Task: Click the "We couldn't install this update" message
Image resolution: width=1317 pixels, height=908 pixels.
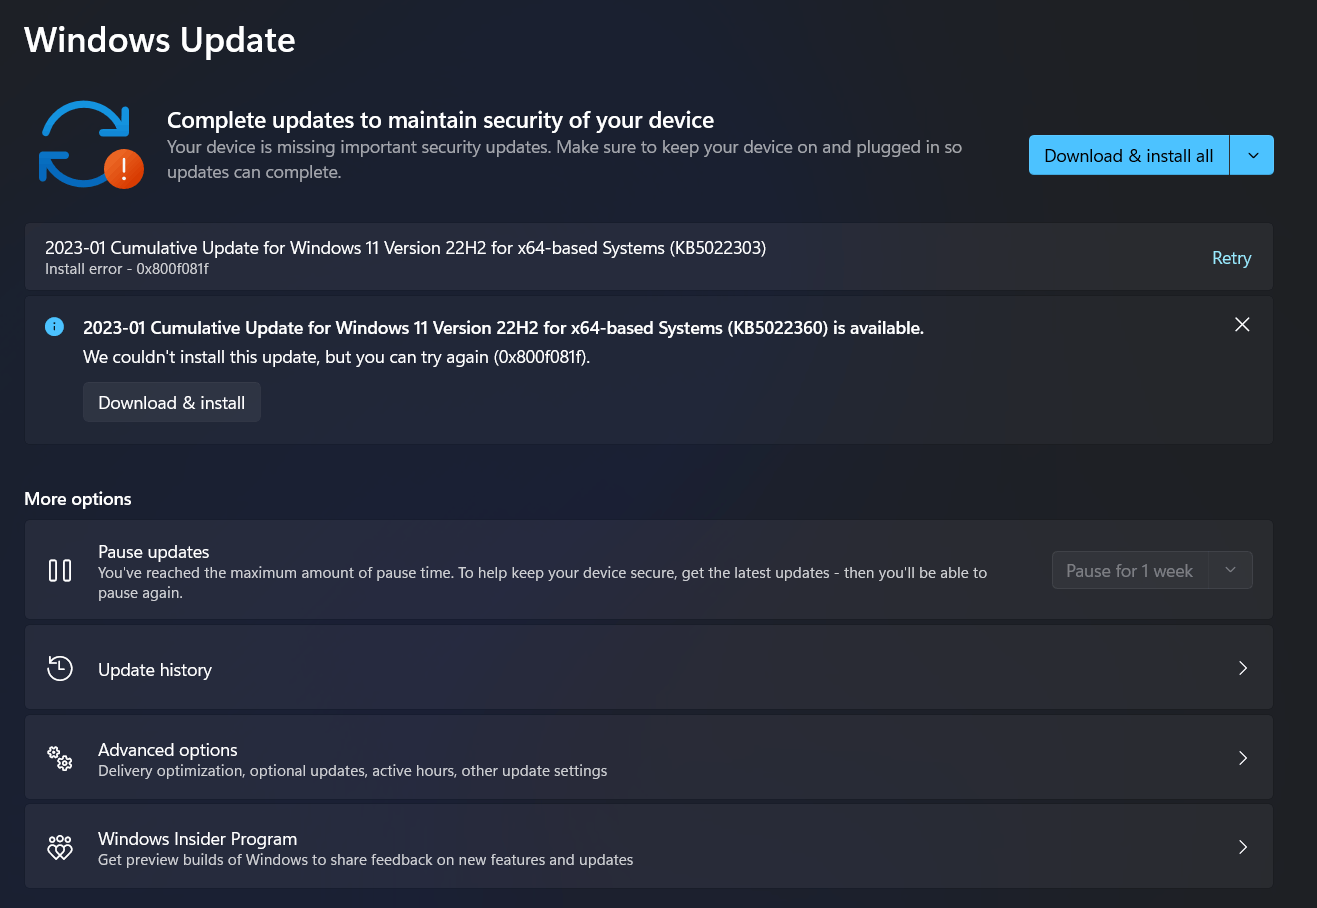Action: tap(337, 357)
